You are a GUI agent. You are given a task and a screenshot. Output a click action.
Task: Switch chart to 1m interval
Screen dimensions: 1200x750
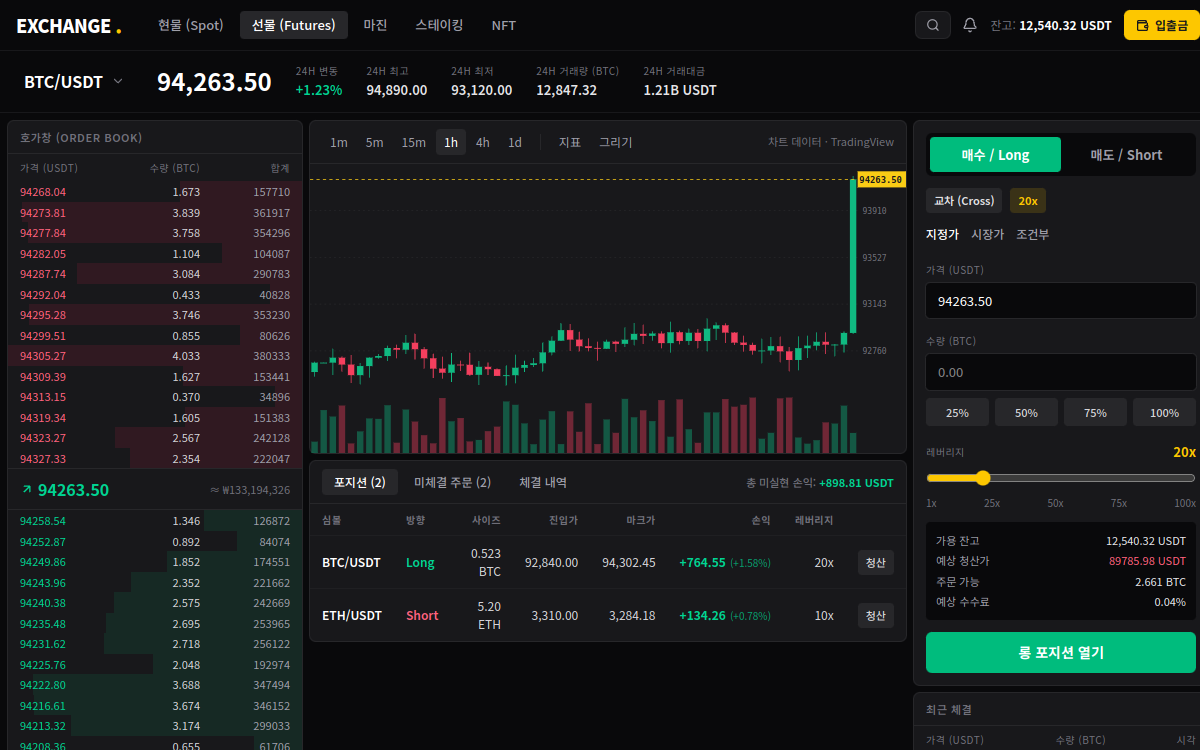339,142
